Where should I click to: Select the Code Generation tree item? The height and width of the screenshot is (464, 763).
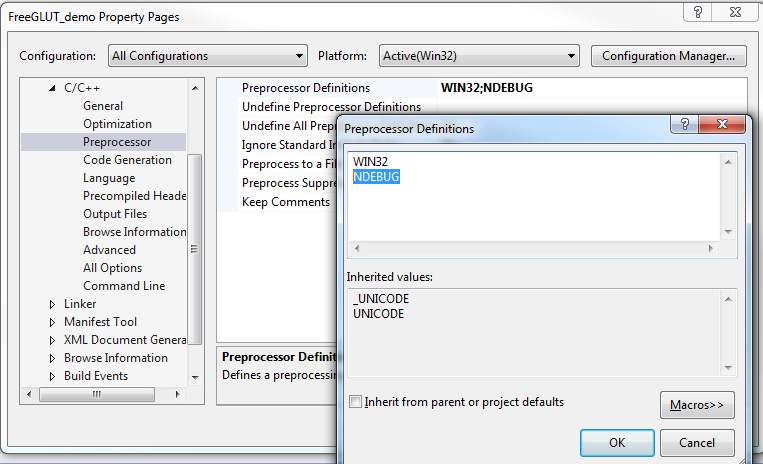pos(127,160)
